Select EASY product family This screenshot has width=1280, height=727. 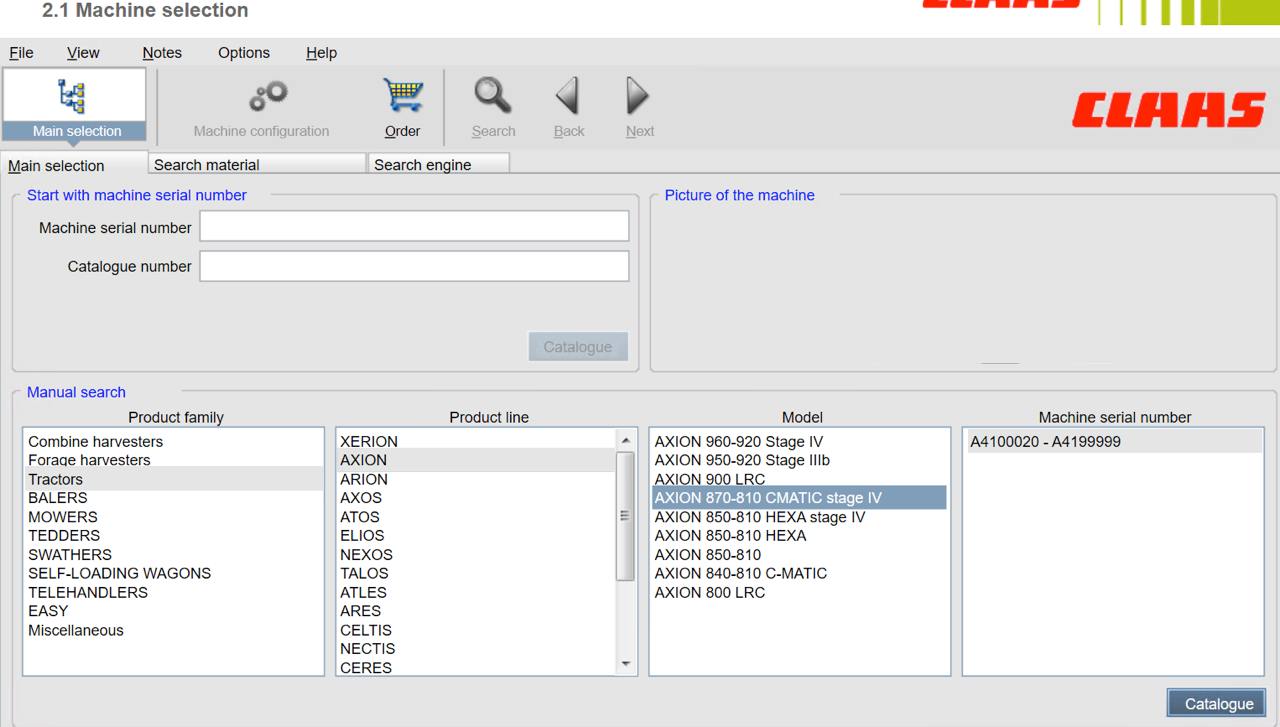click(173, 610)
